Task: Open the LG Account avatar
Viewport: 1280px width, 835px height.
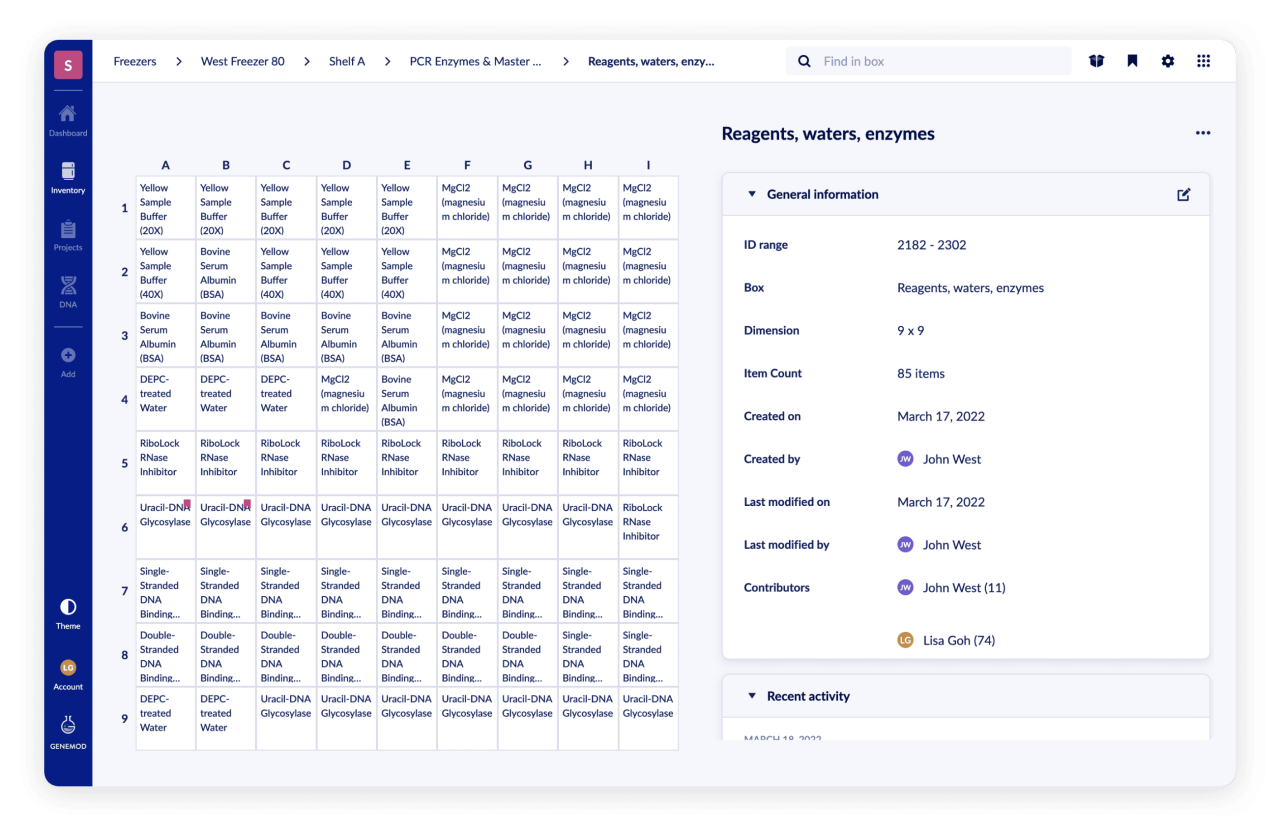Action: tap(68, 667)
